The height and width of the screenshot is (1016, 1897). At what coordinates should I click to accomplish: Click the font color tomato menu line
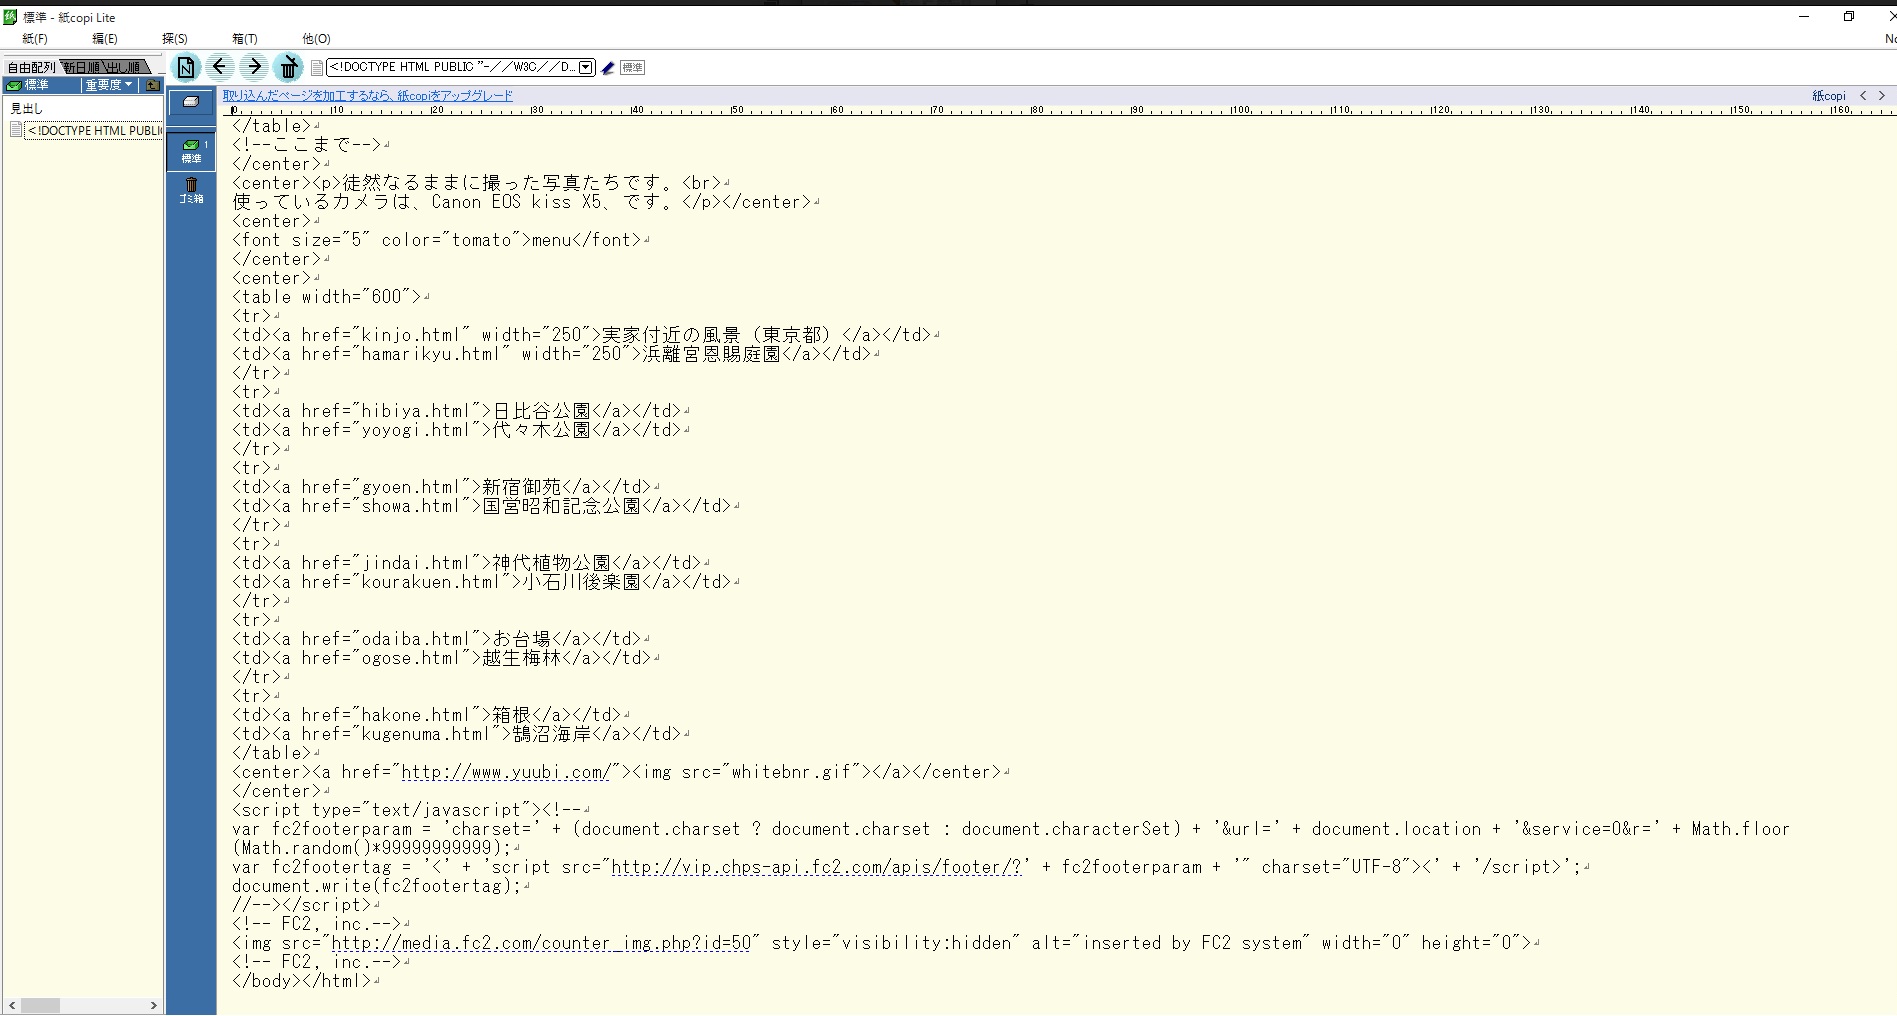441,240
